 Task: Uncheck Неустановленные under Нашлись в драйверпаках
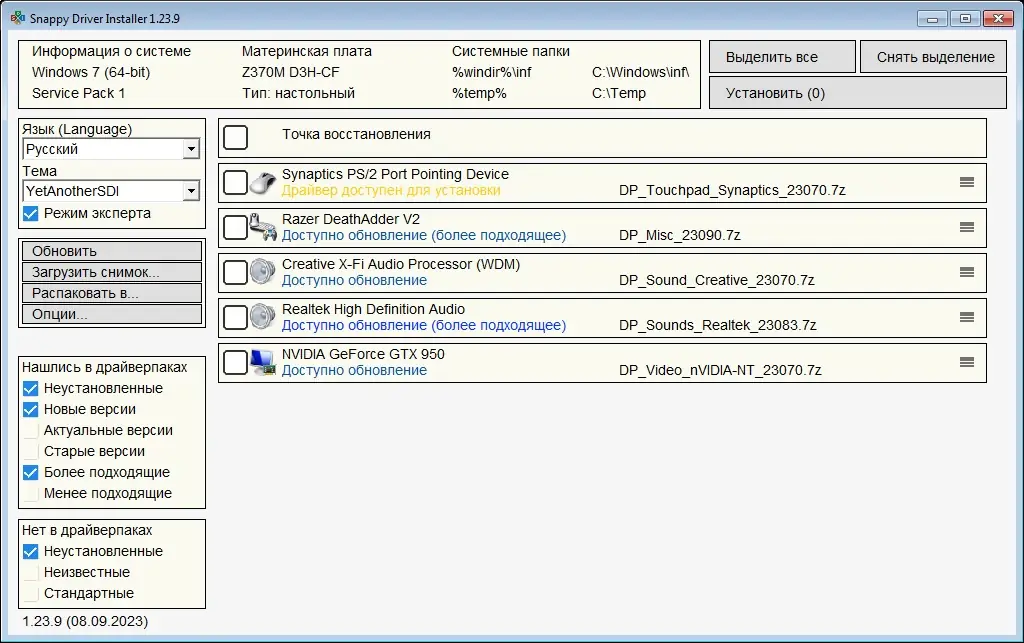coord(30,388)
